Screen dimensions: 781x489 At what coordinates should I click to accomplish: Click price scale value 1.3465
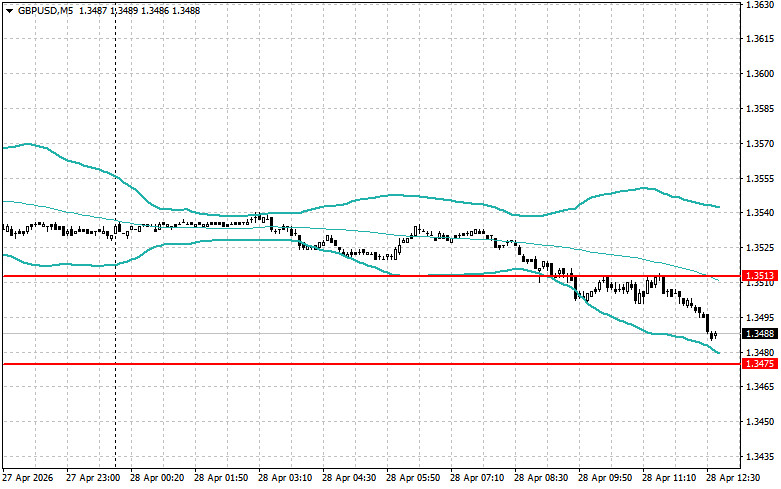(760, 387)
